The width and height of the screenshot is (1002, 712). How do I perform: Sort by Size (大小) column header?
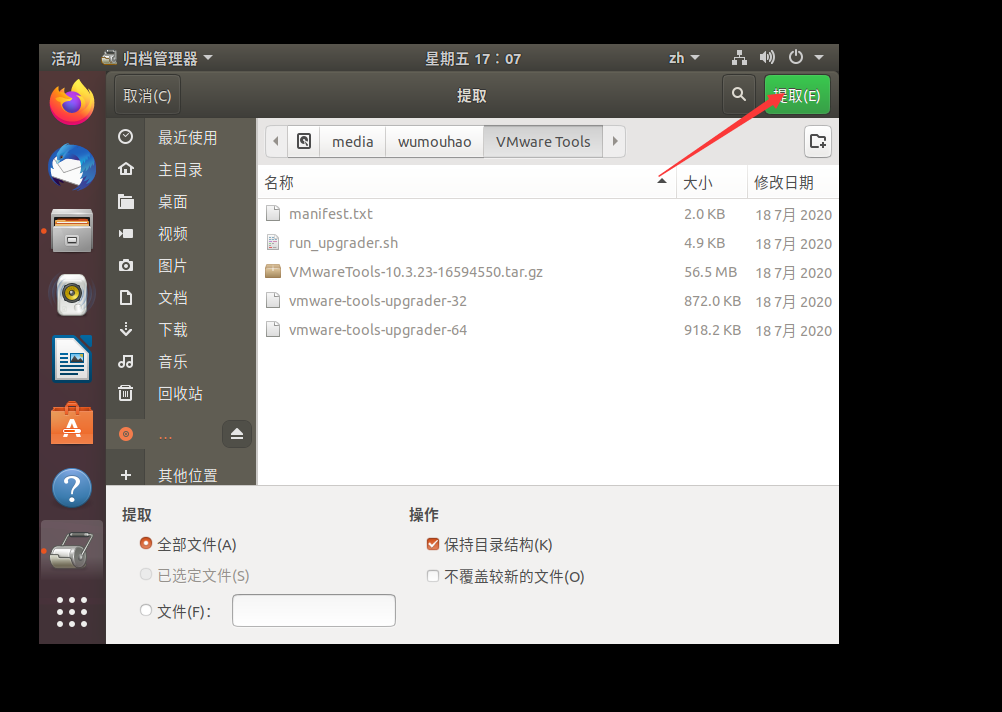tap(711, 182)
